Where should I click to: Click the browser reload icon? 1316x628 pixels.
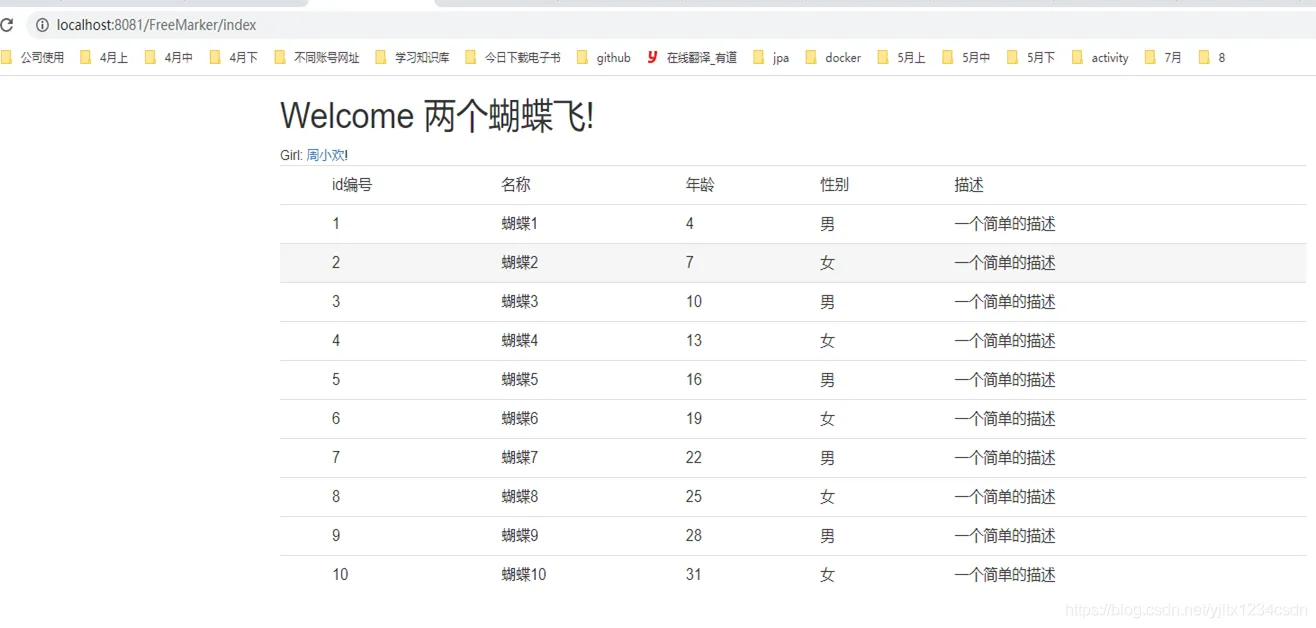pos(7,25)
